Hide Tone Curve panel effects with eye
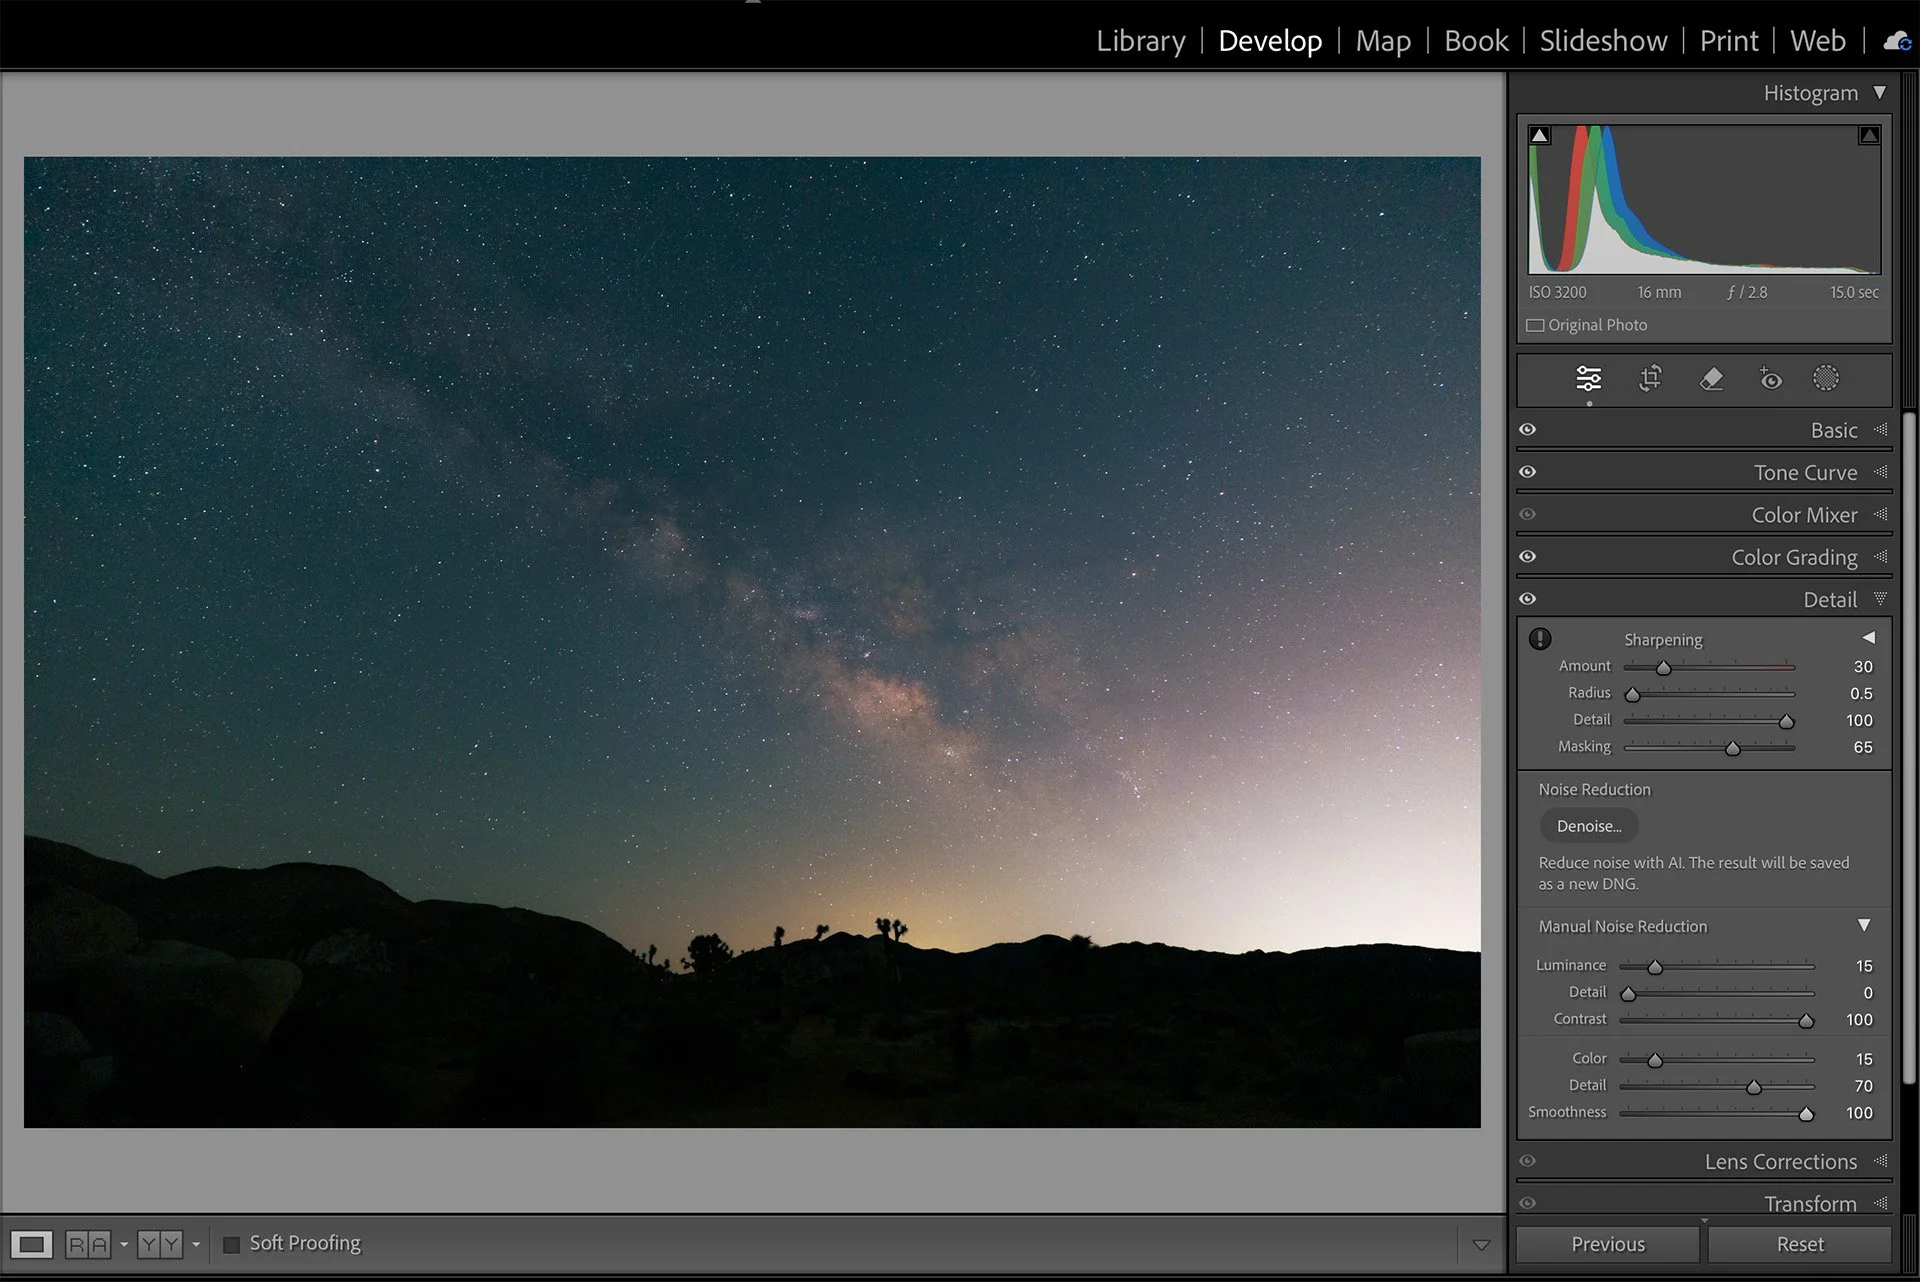This screenshot has width=1920, height=1282. (1527, 472)
